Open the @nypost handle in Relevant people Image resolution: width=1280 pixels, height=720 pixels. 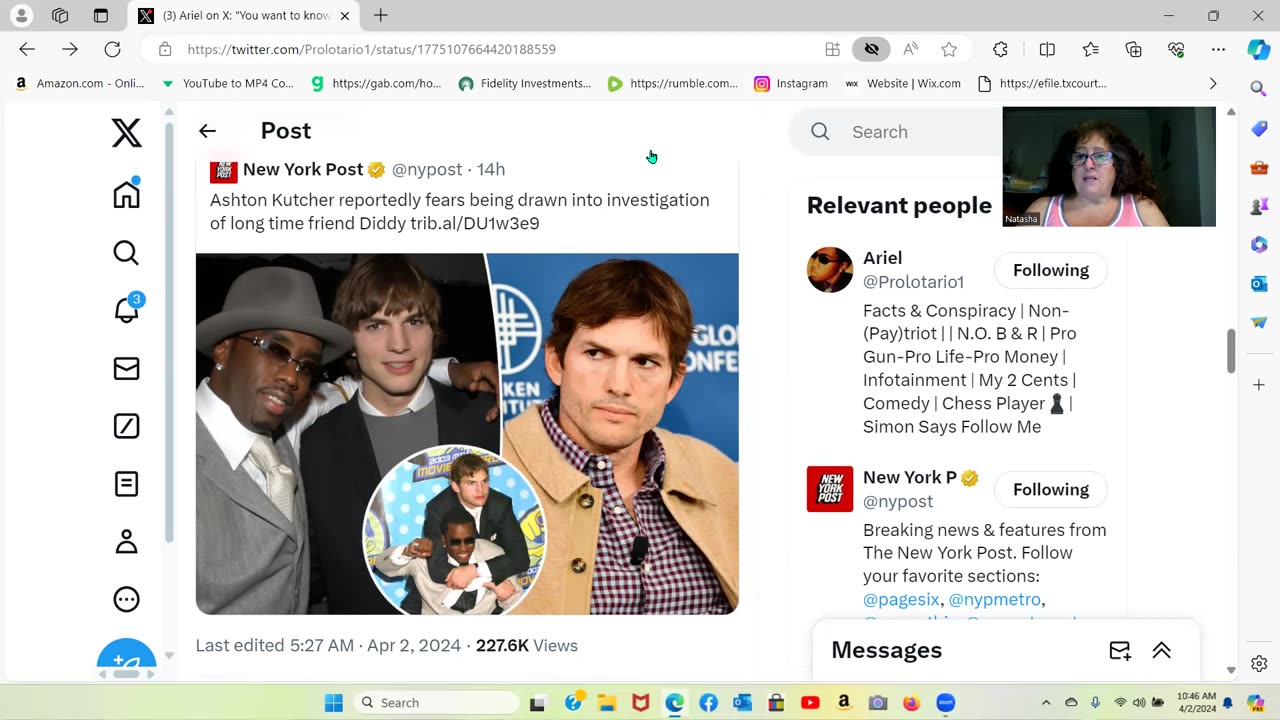(x=898, y=501)
